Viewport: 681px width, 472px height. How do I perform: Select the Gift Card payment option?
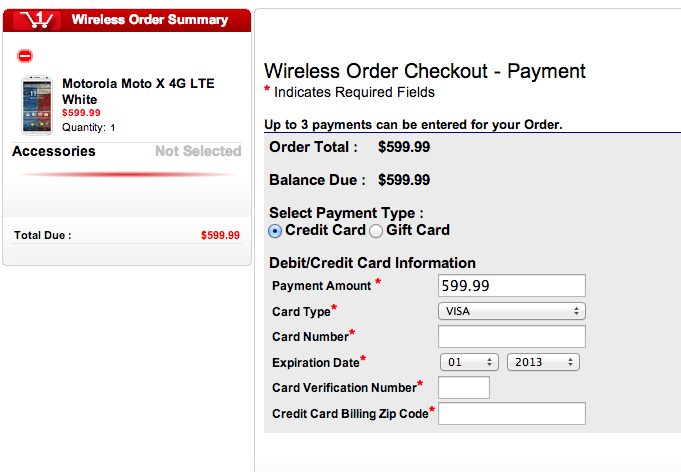tap(376, 231)
